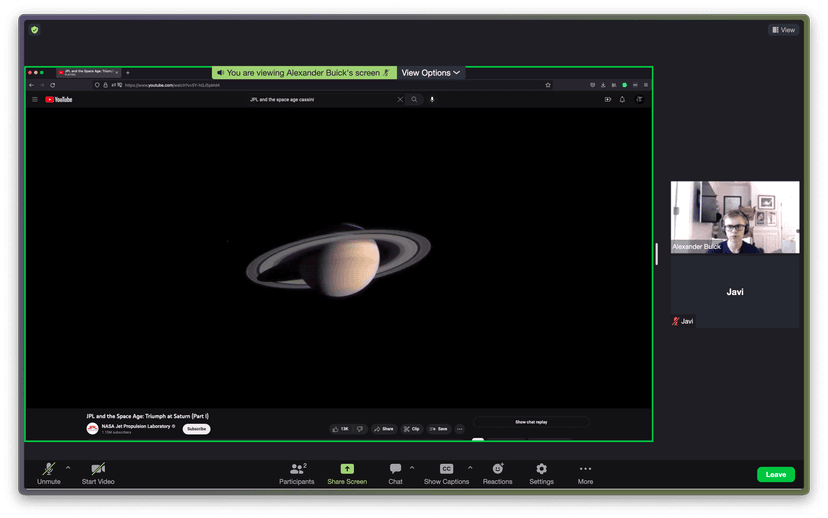The image size is (828, 518).
Task: Expand the View Options dropdown
Action: tap(431, 73)
